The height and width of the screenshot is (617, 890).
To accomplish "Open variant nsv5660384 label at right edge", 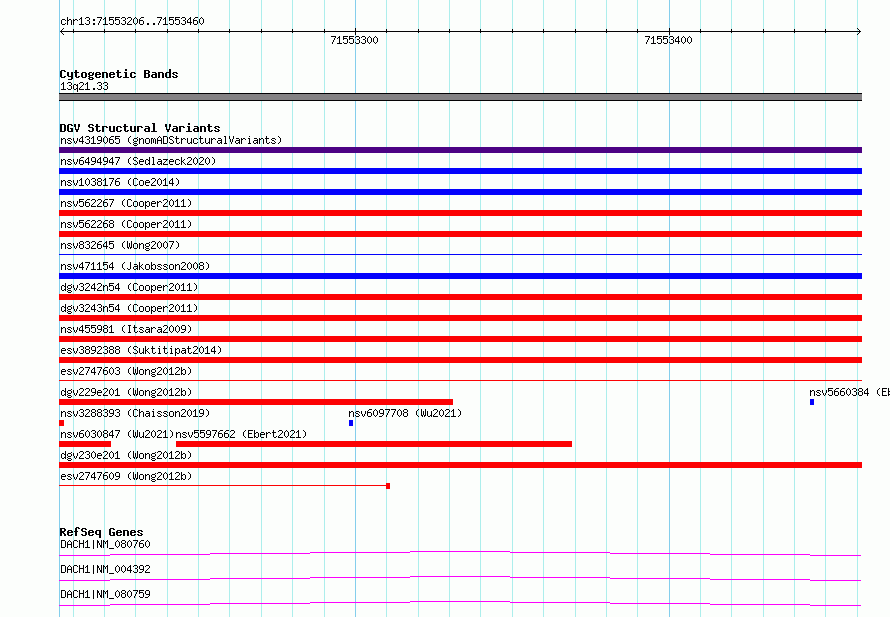I will tap(849, 392).
